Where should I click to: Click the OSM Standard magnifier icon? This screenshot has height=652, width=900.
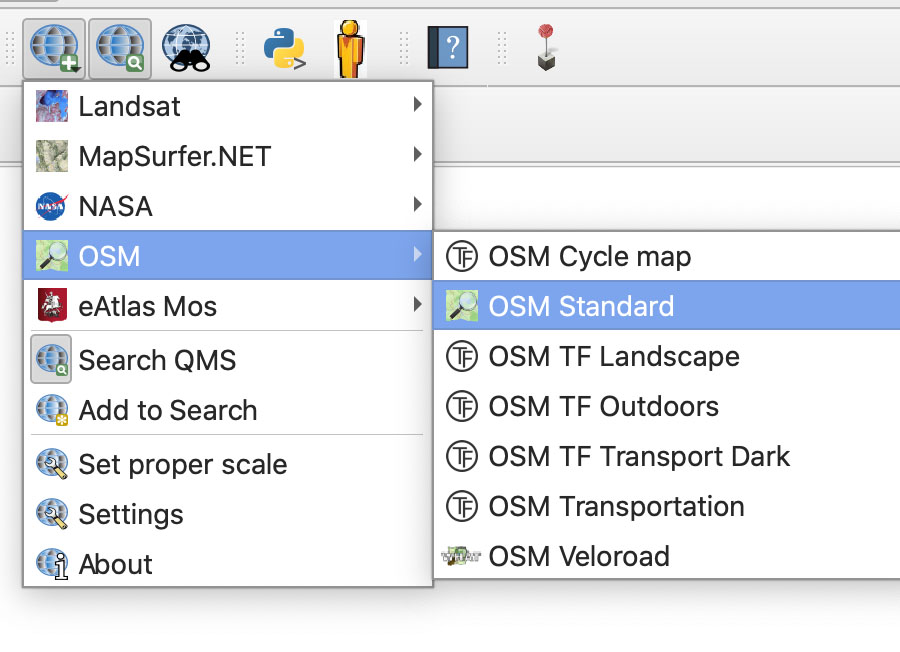(x=461, y=306)
